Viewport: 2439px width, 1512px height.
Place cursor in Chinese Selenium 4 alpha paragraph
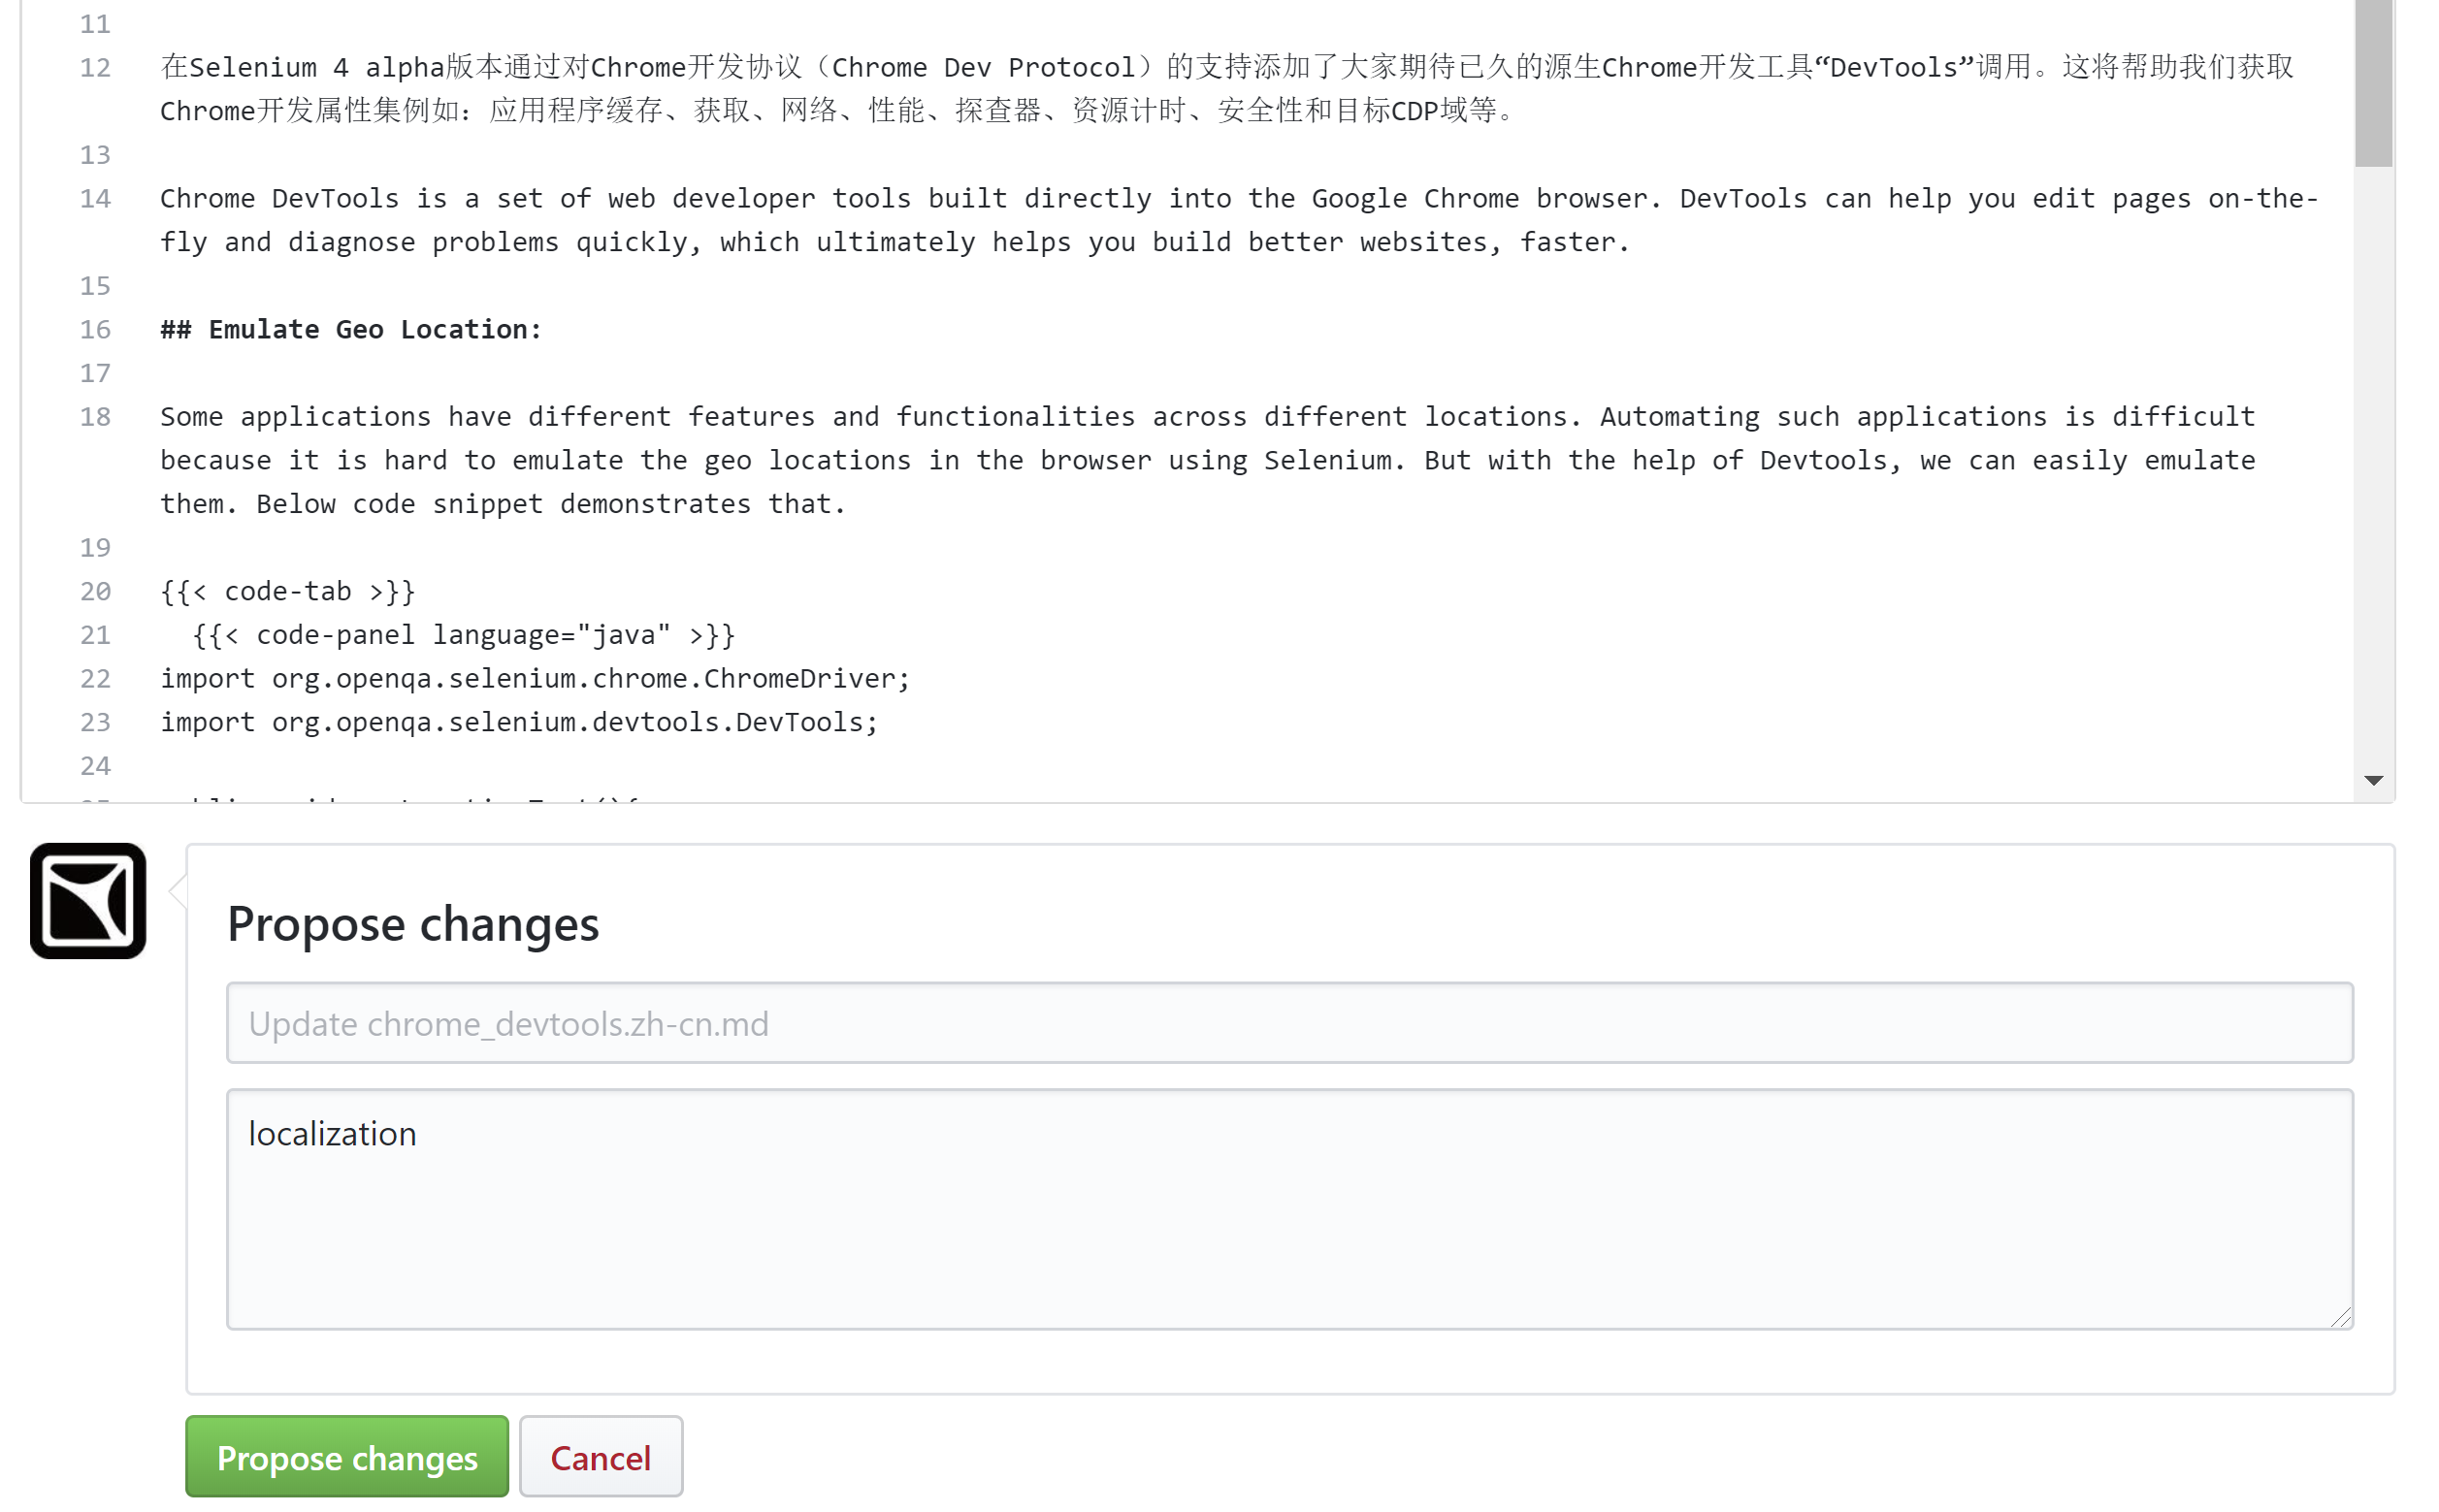[1227, 88]
